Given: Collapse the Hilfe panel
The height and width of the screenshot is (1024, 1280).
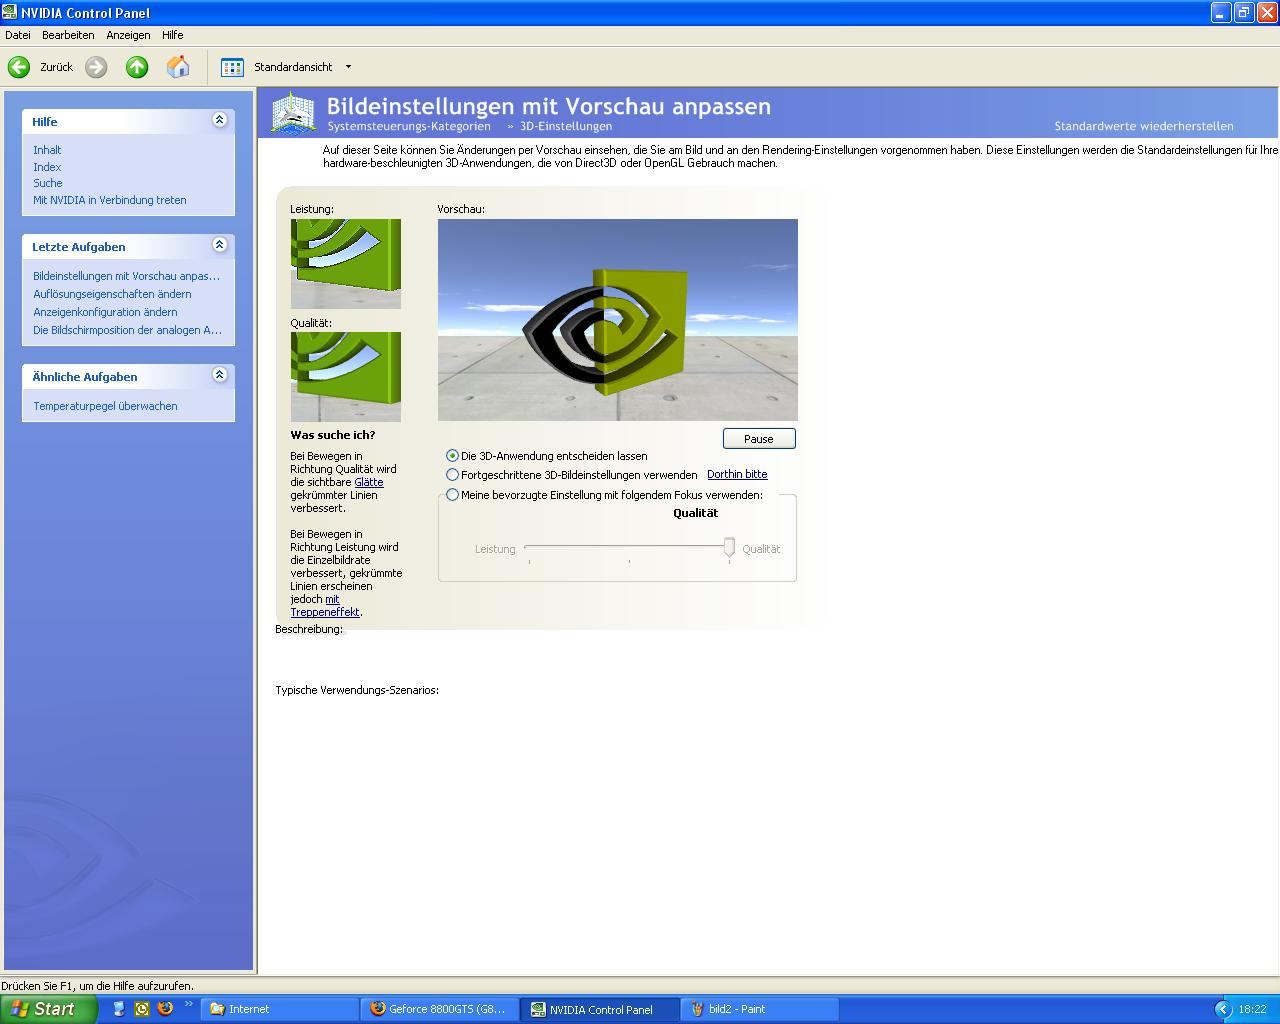Looking at the screenshot, I should [x=220, y=120].
